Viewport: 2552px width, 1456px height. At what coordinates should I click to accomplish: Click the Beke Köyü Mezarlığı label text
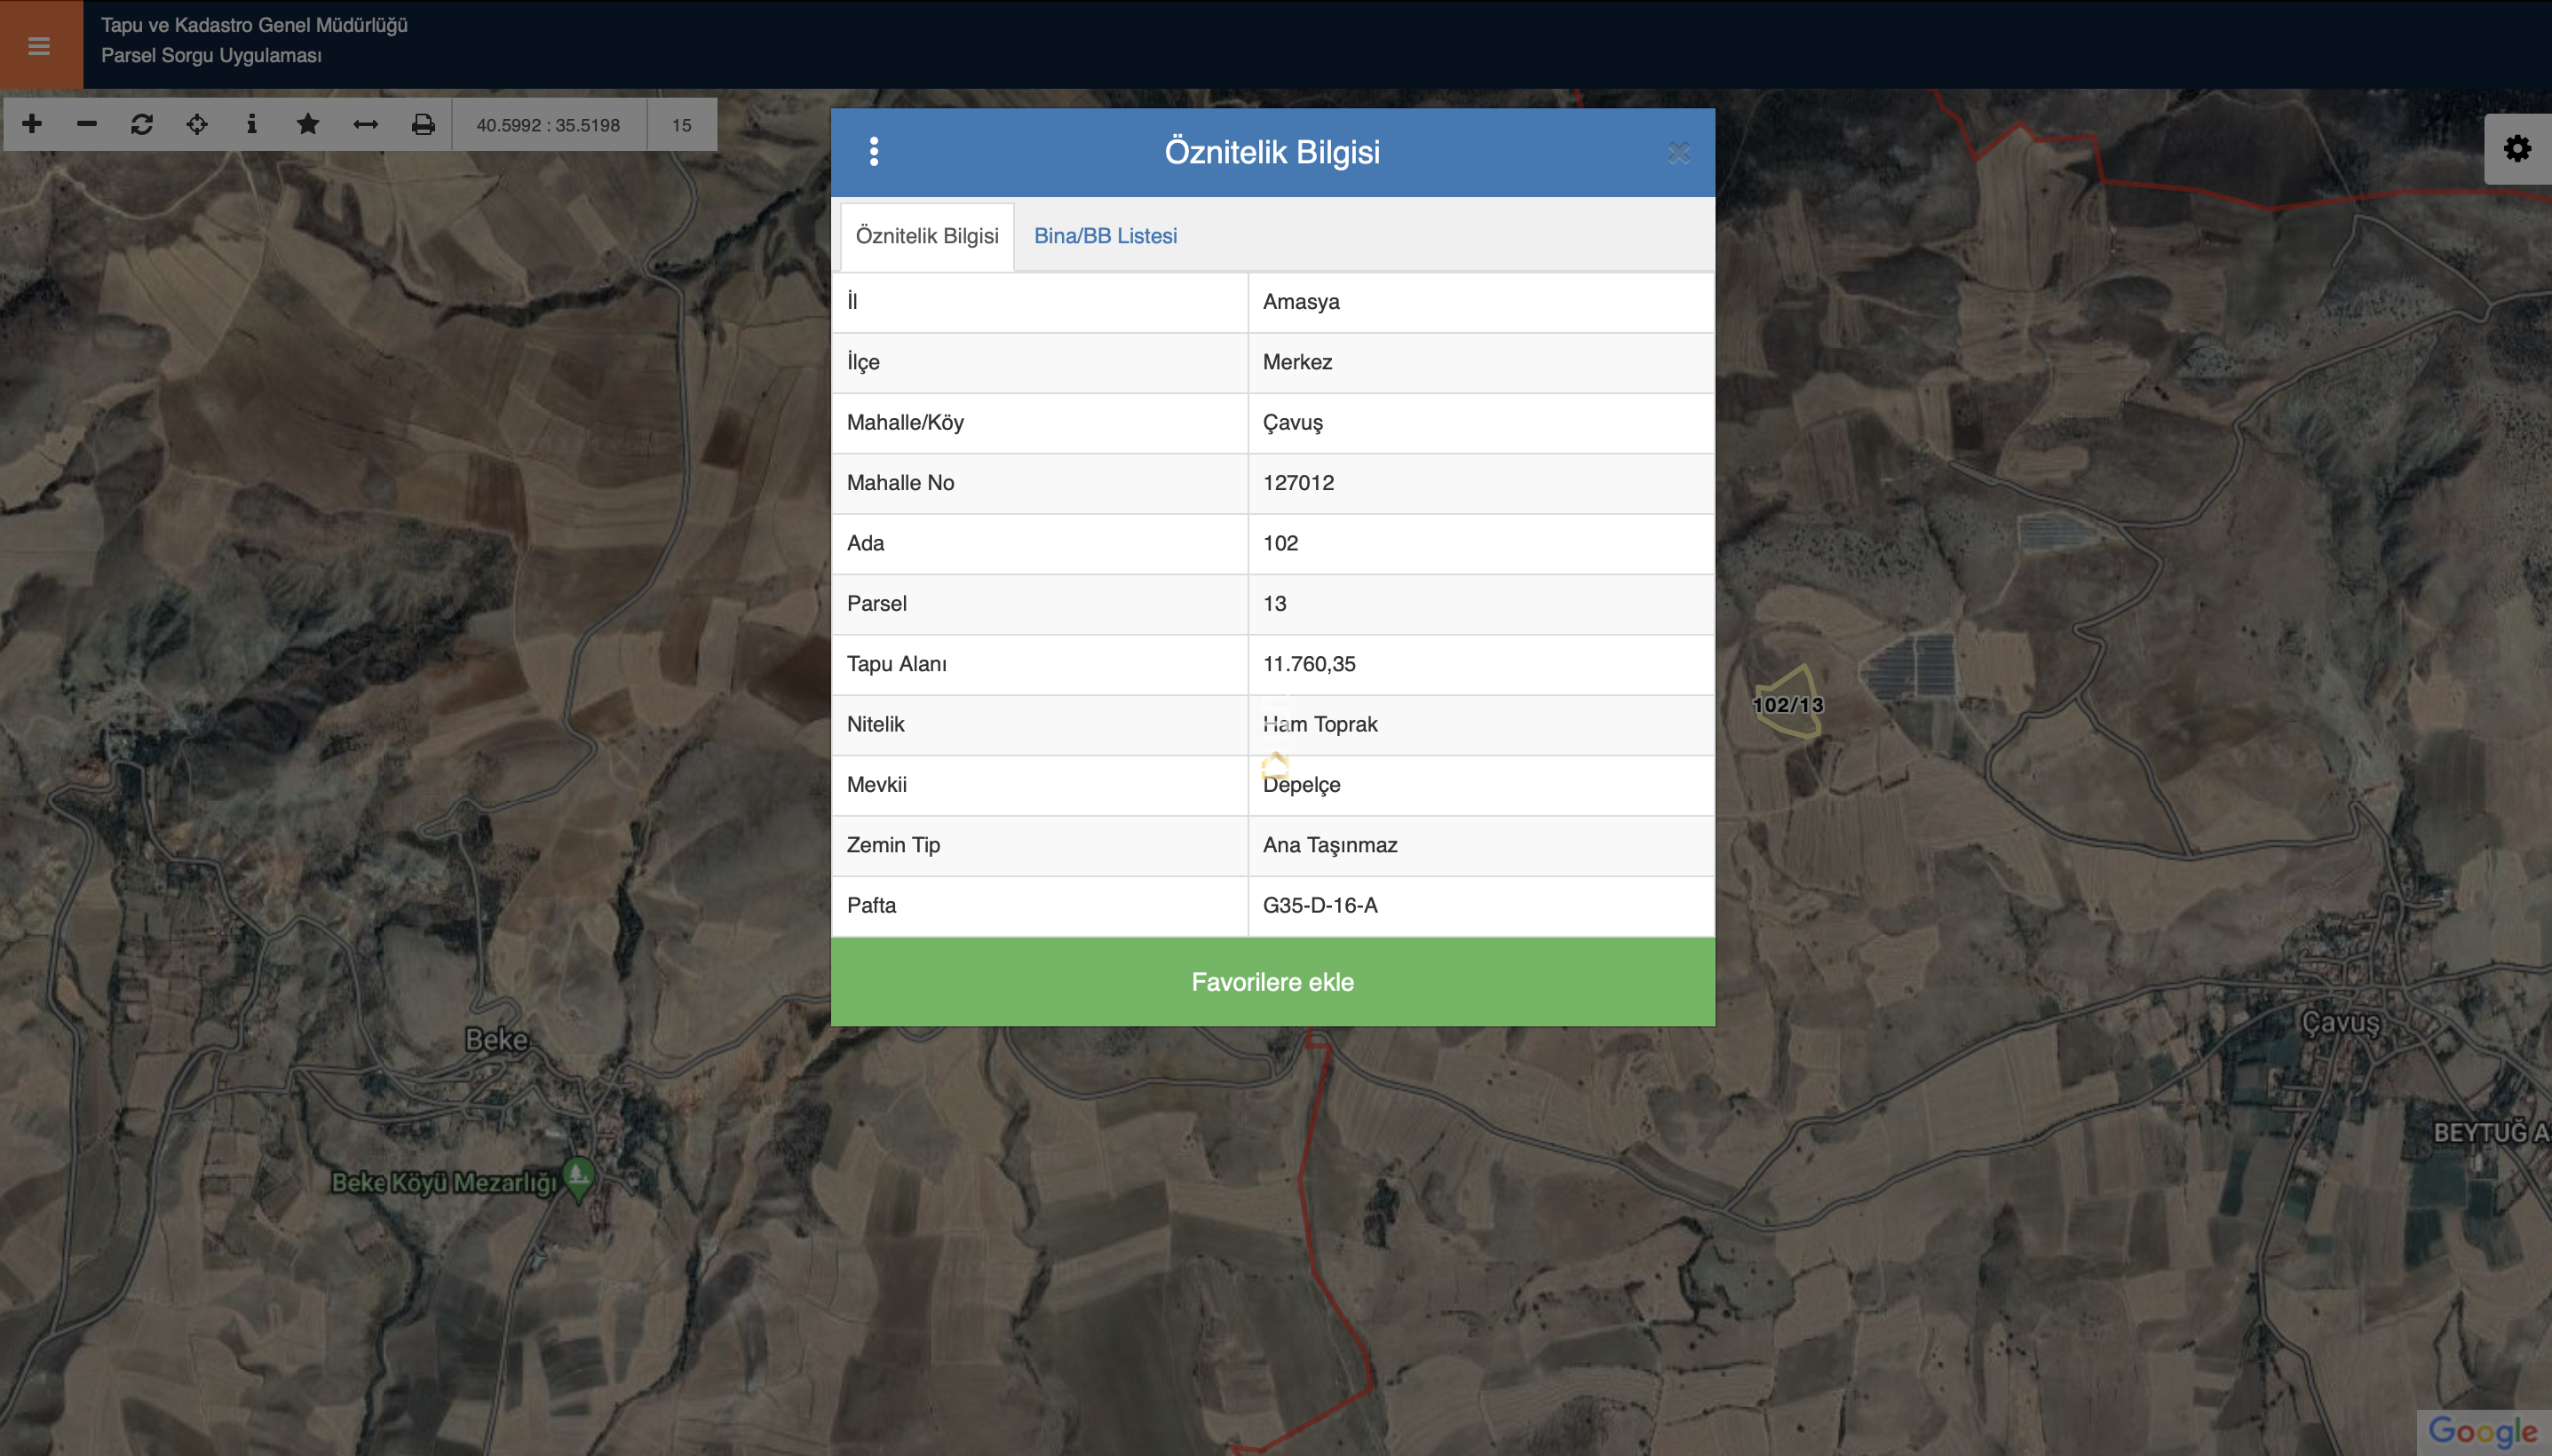point(444,1182)
